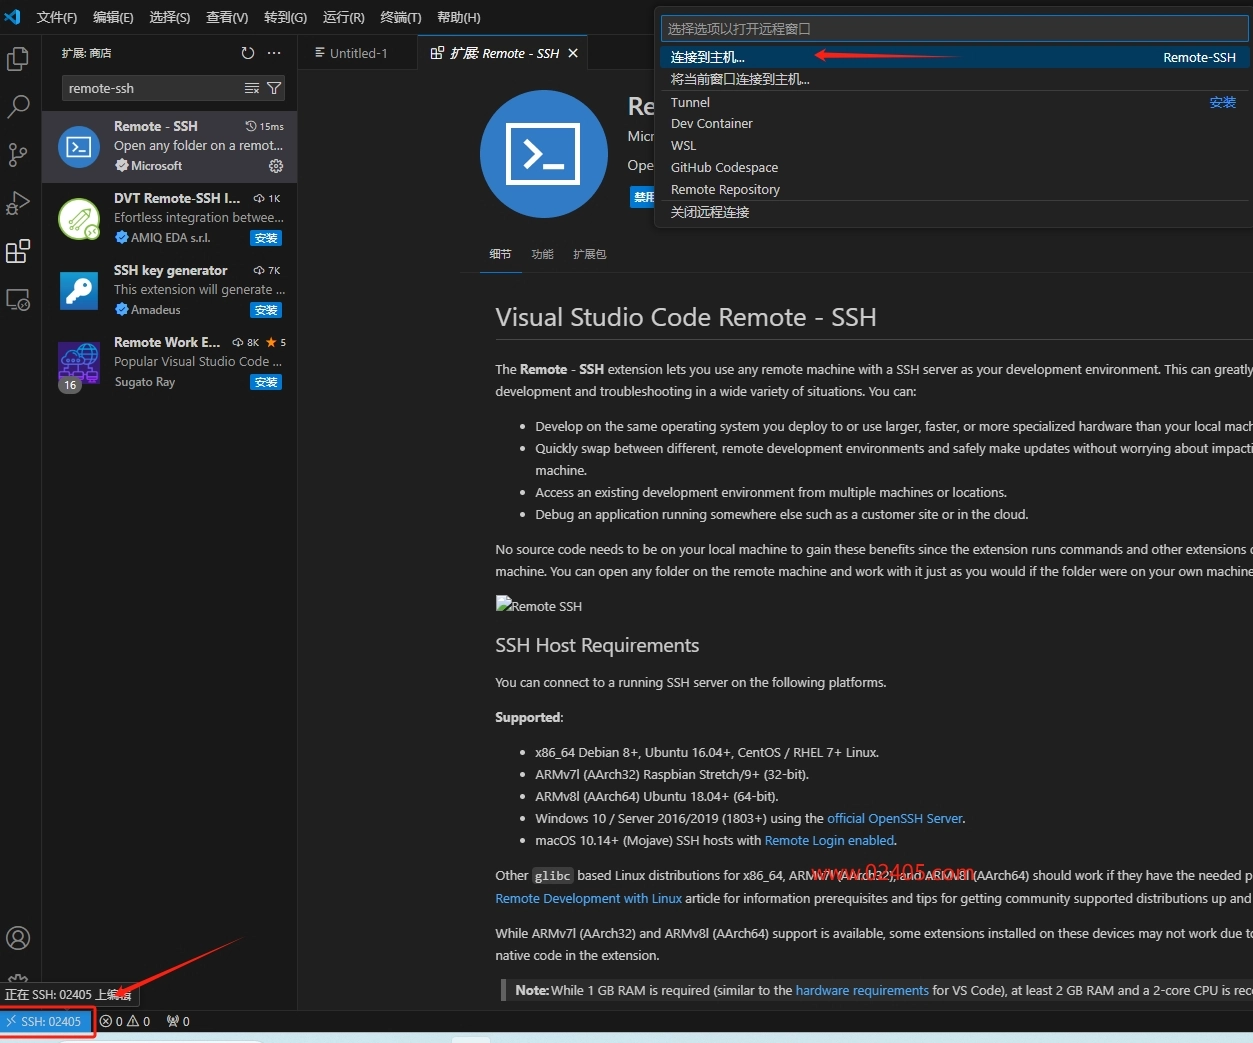
Task: Open the Search view in activity bar
Action: [18, 106]
